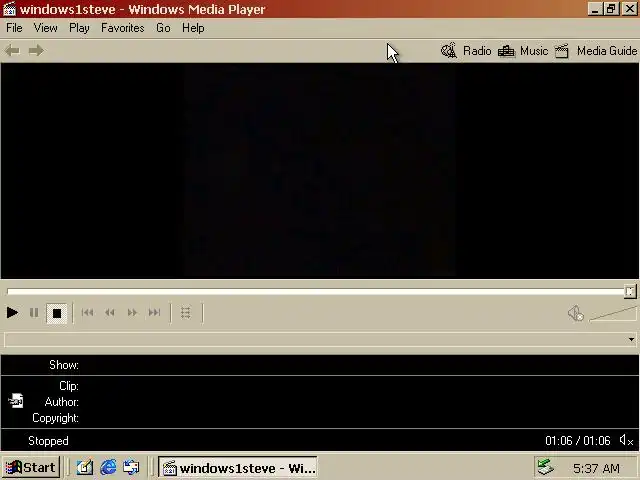Screen dimensions: 640x480
Task: Click the third quick launch icon
Action: pos(131,467)
